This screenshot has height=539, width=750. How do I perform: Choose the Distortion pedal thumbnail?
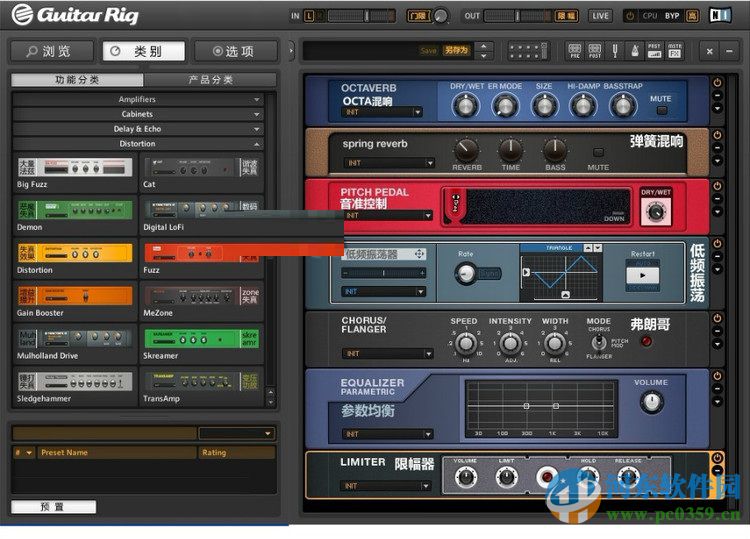pyautogui.click(x=75, y=253)
